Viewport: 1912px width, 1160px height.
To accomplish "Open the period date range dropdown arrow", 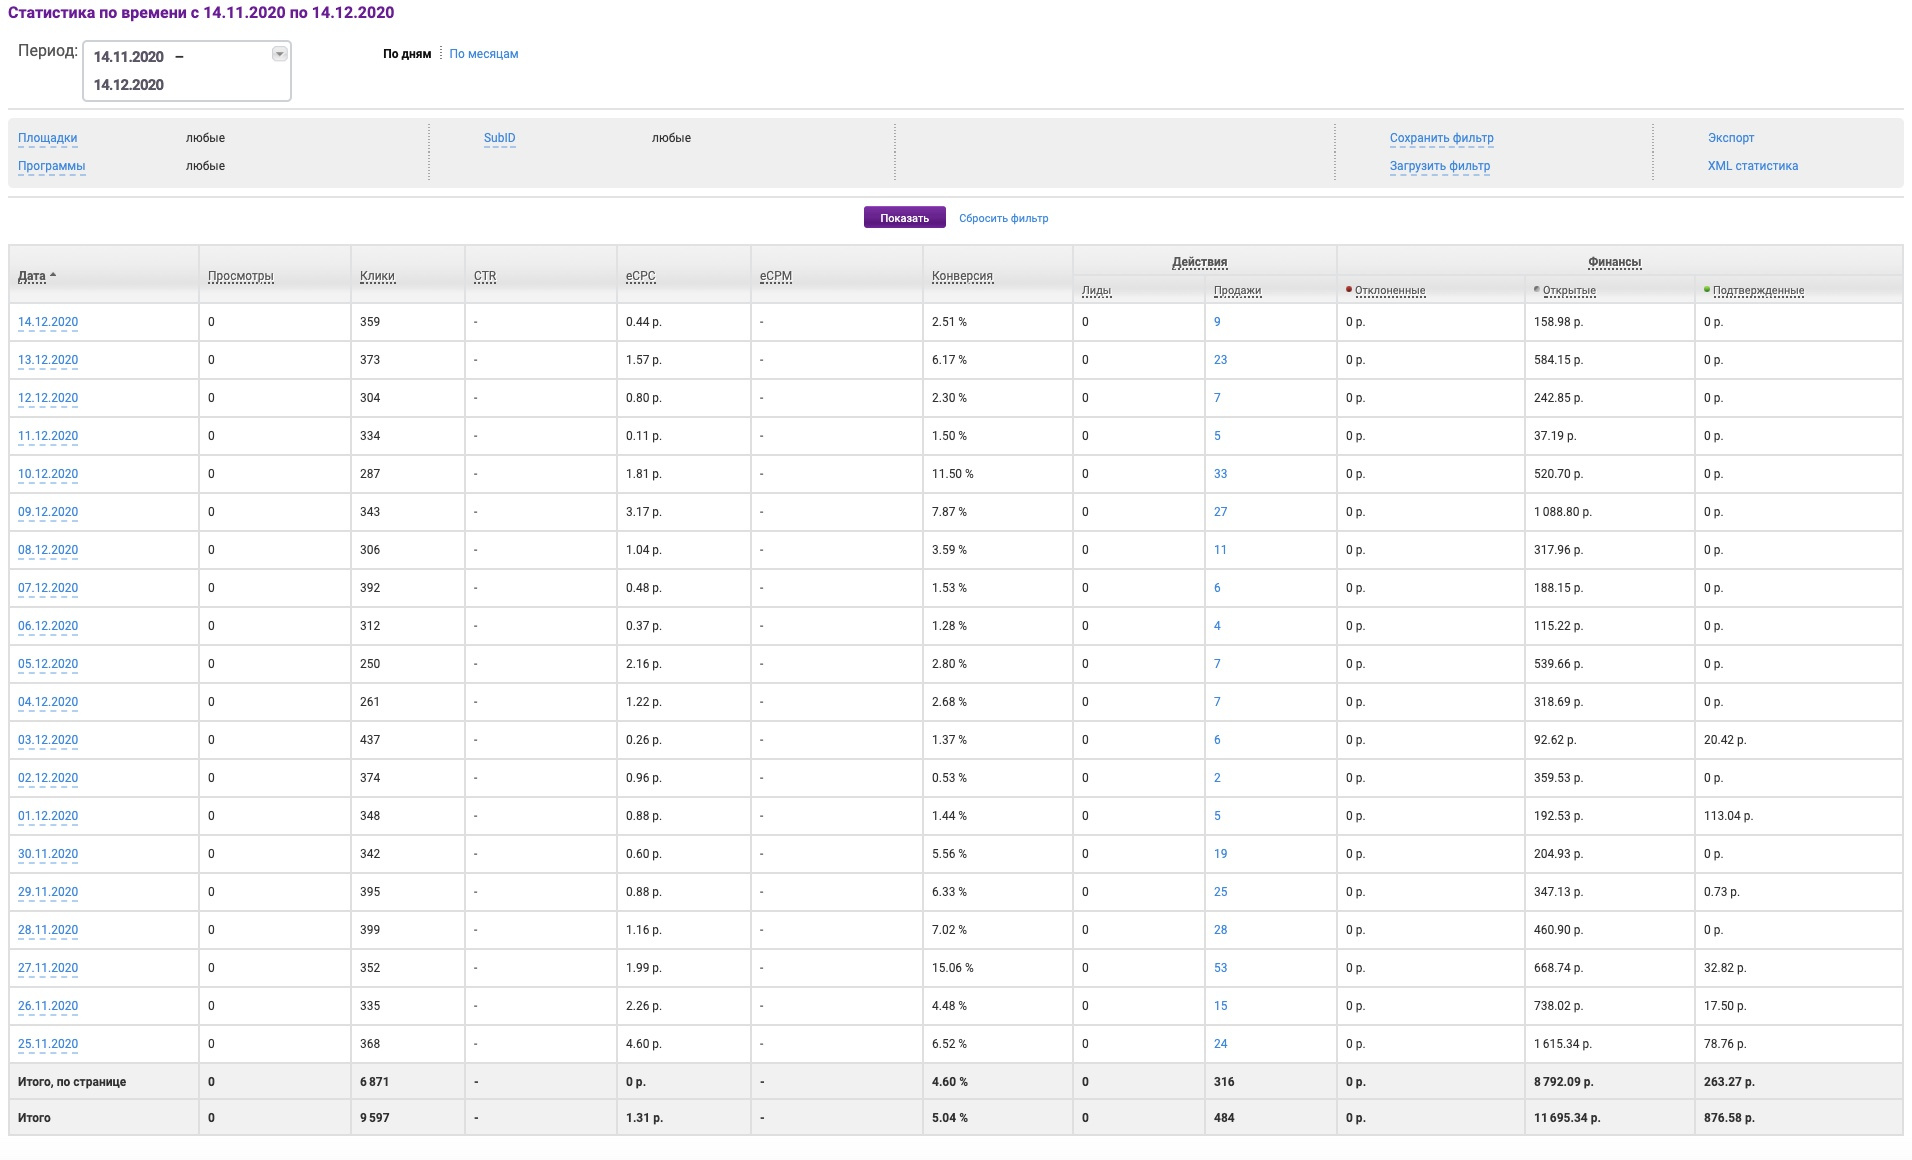I will pyautogui.click(x=280, y=54).
